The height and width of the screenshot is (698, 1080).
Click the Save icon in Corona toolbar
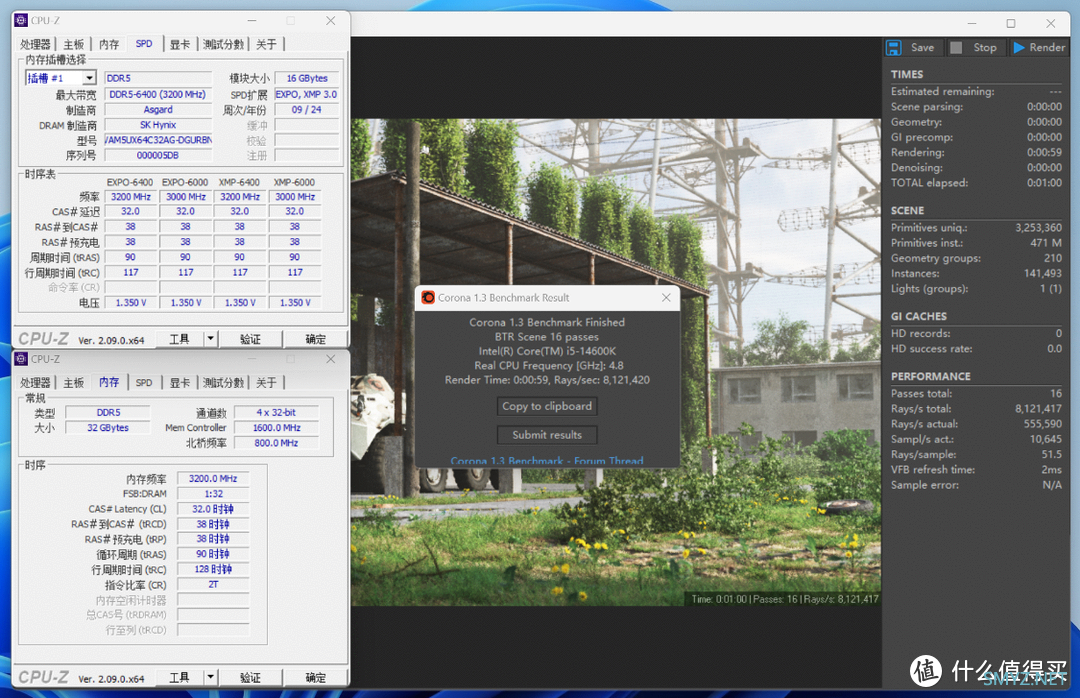[x=894, y=48]
